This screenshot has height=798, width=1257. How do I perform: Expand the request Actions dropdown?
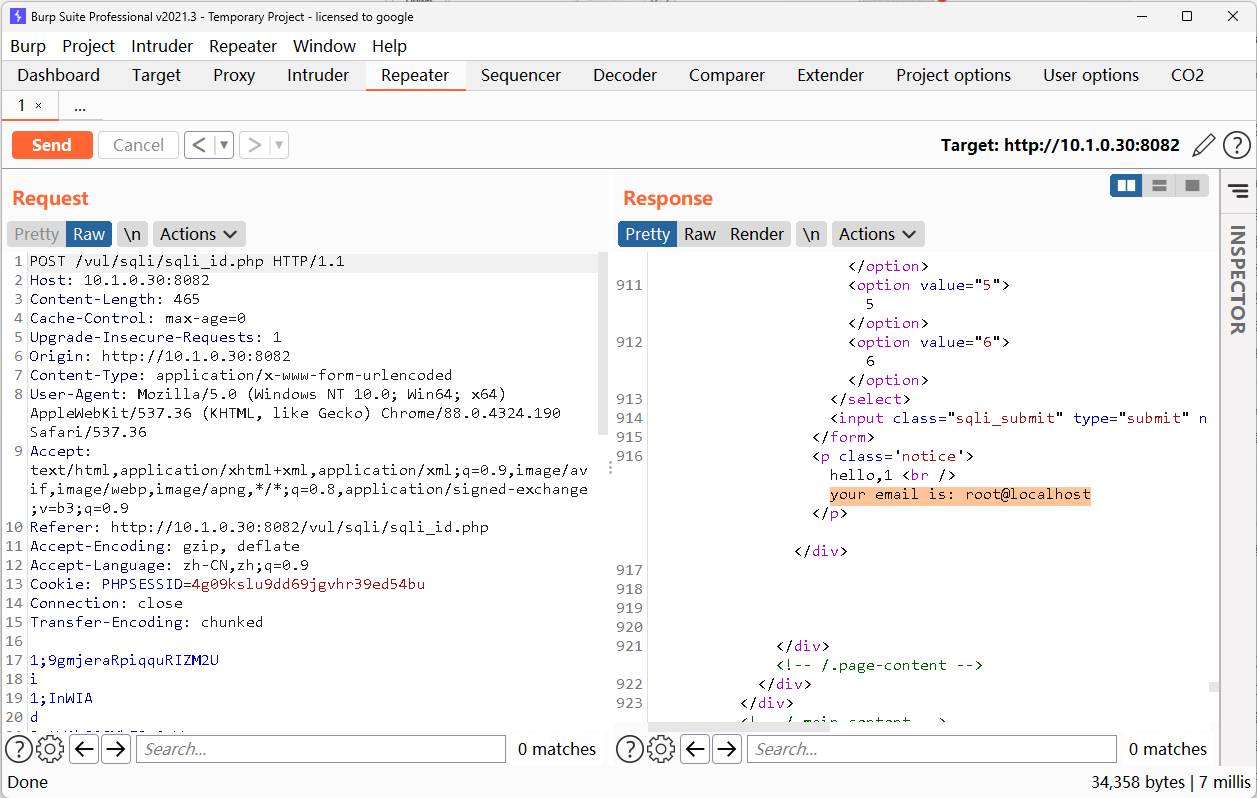pyautogui.click(x=198, y=234)
